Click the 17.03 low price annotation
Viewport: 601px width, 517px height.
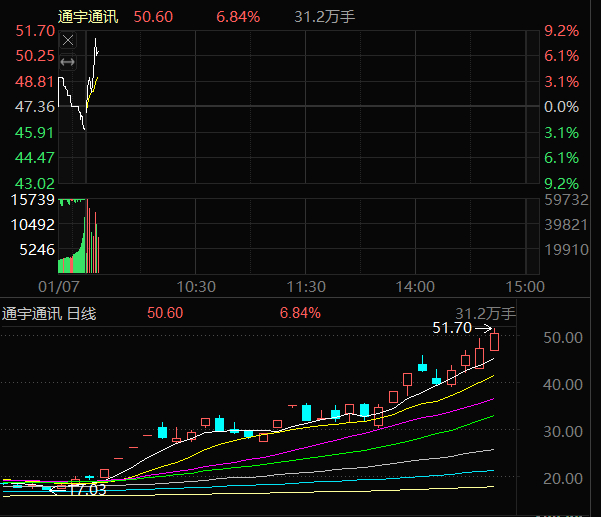(87, 490)
